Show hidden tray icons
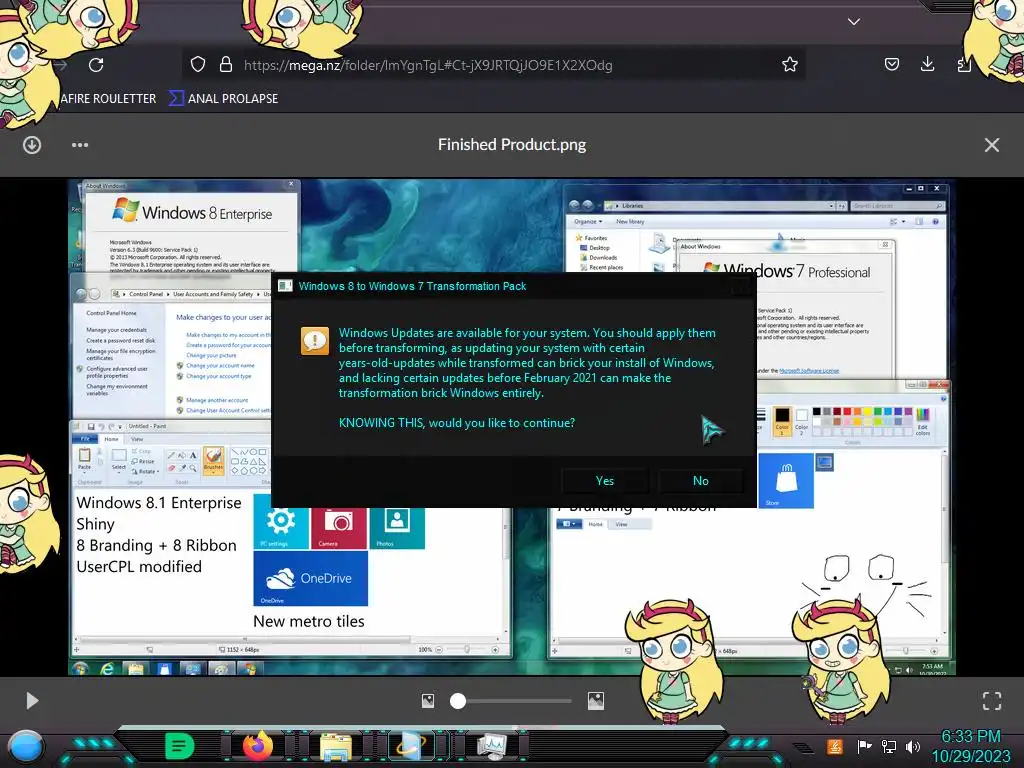 click(803, 746)
